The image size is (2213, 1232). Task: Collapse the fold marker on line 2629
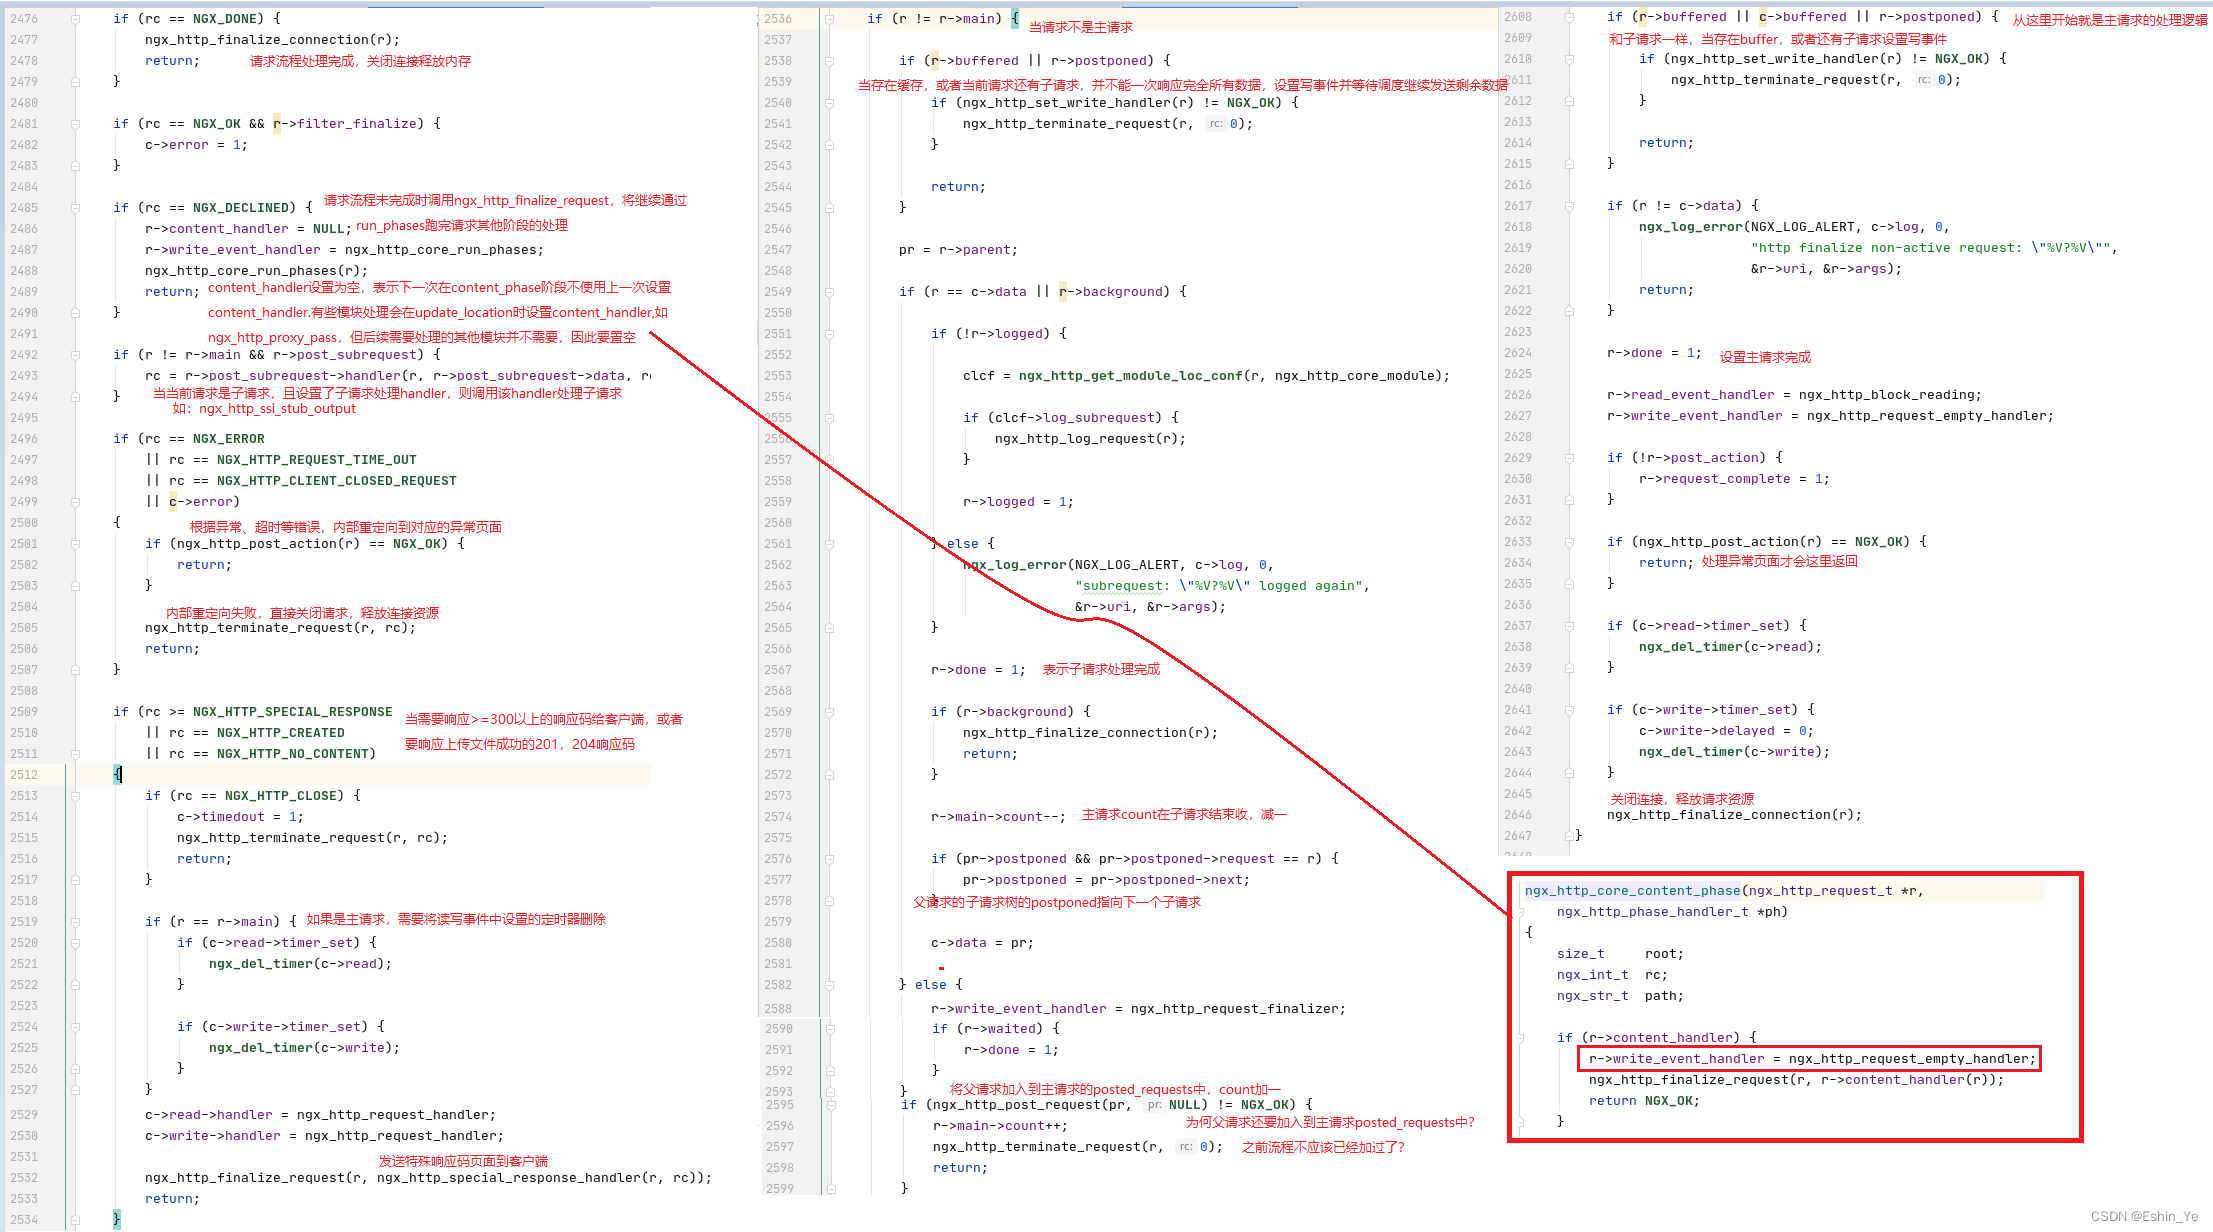pyautogui.click(x=1569, y=458)
